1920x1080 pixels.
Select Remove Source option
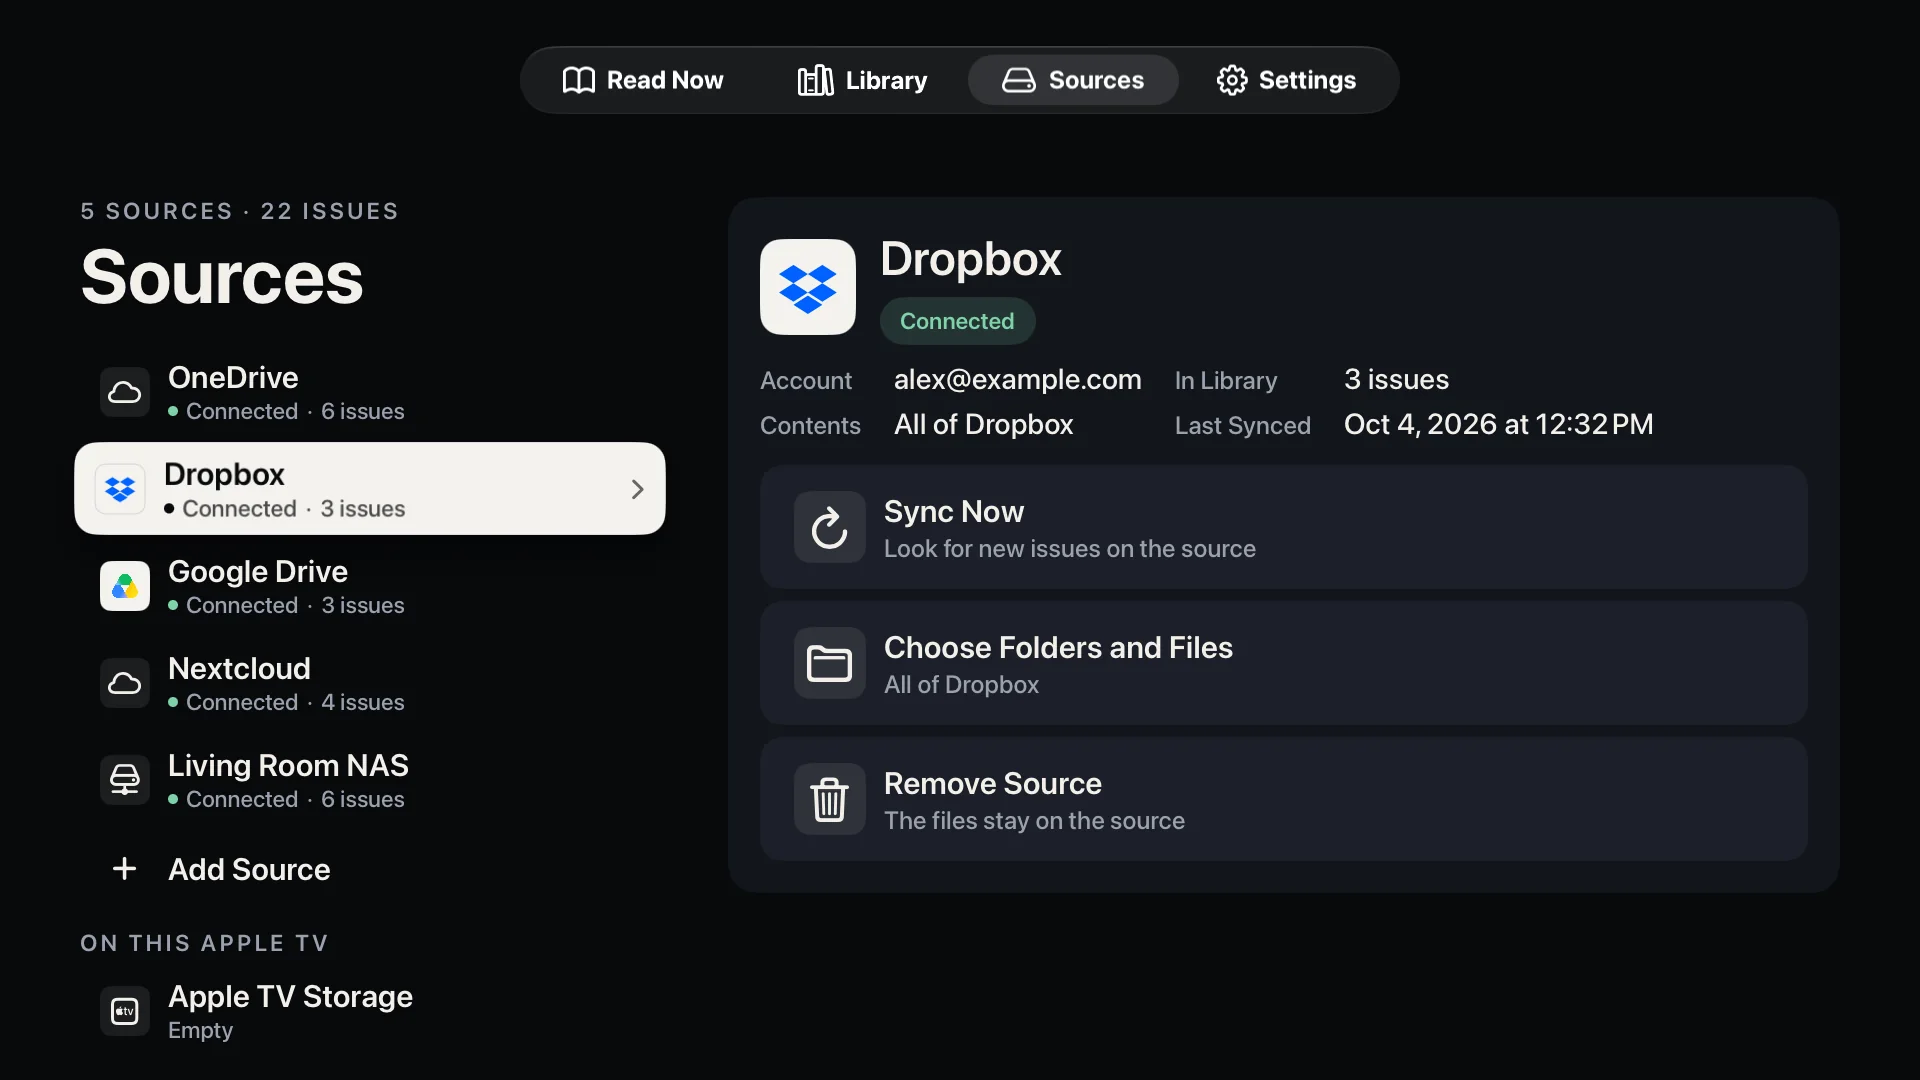1284,799
